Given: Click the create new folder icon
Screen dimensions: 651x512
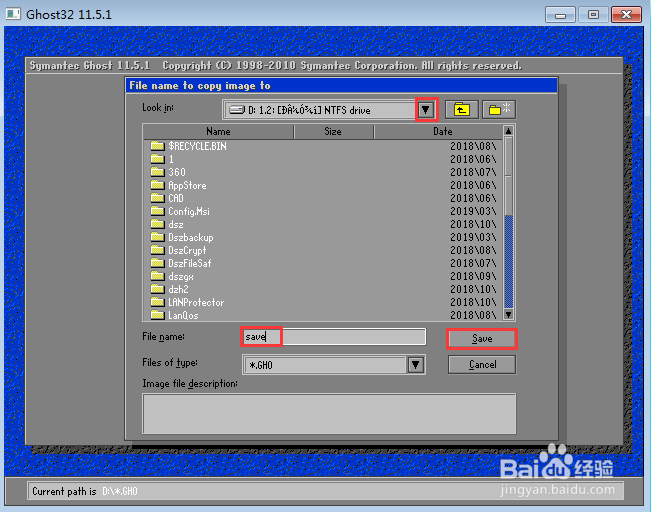Looking at the screenshot, I should [x=499, y=110].
